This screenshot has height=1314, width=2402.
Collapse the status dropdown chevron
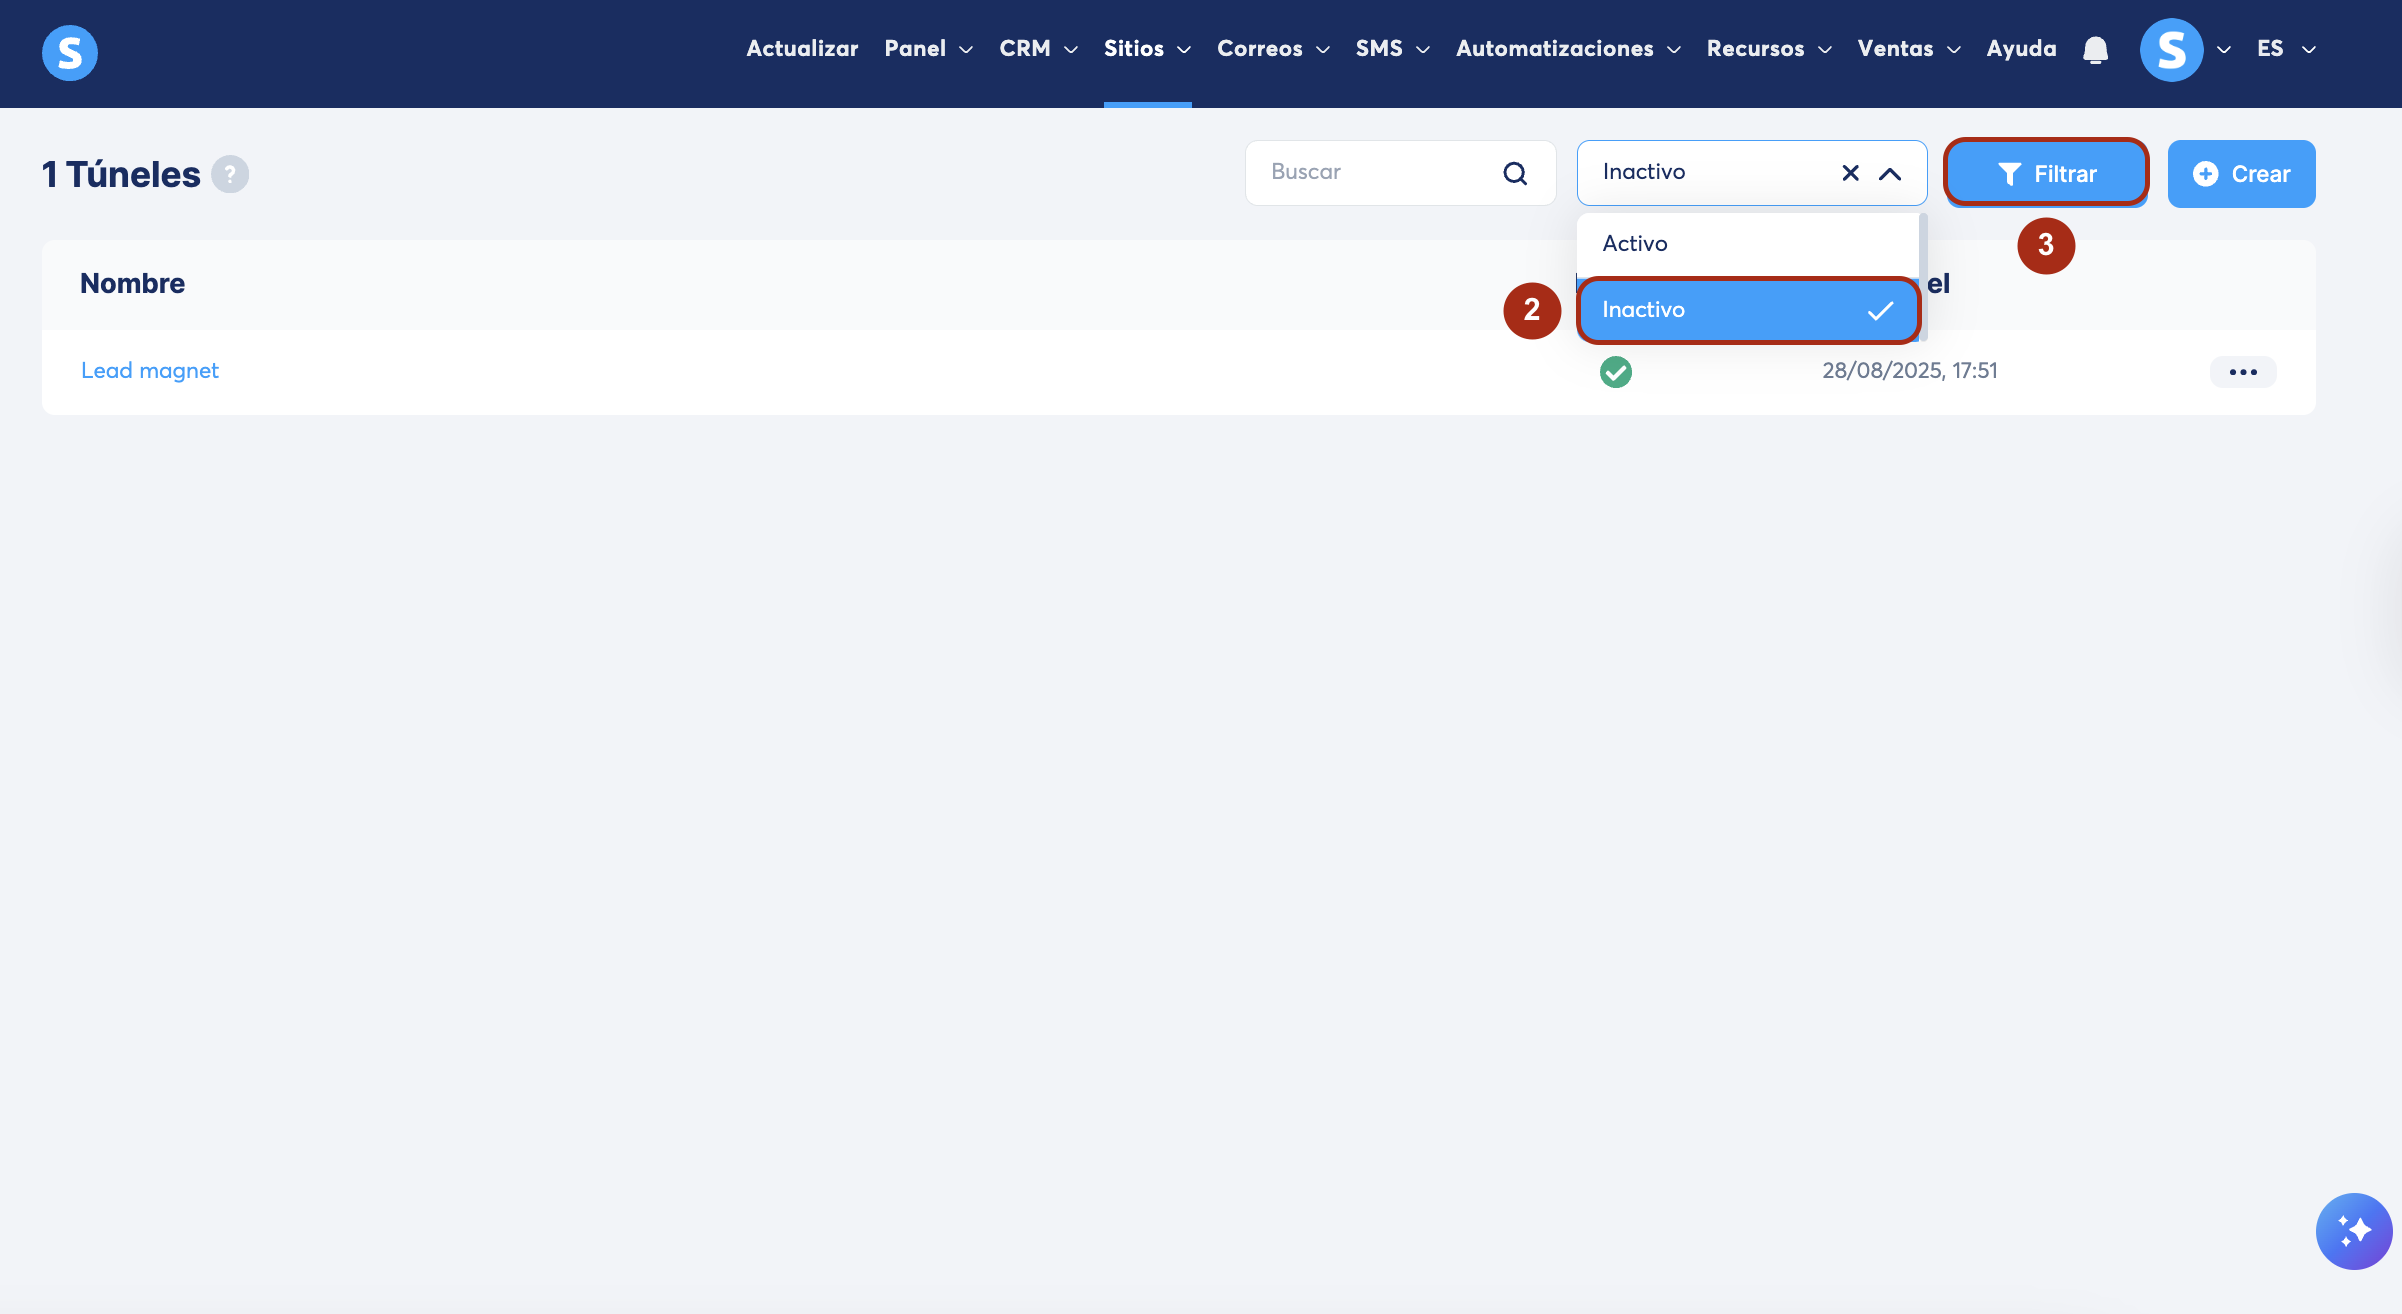pos(1889,173)
